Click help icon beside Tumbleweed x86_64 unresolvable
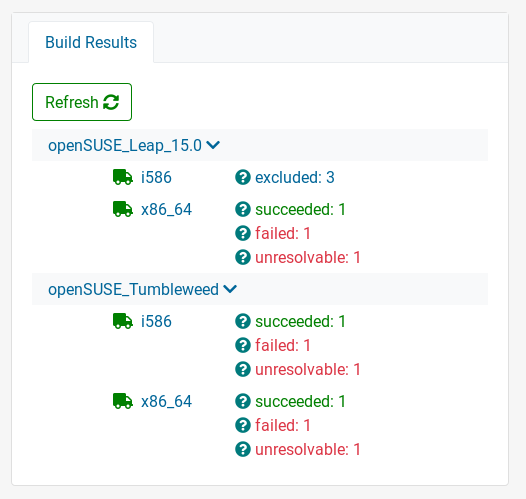Viewport: 526px width, 499px height. point(243,449)
